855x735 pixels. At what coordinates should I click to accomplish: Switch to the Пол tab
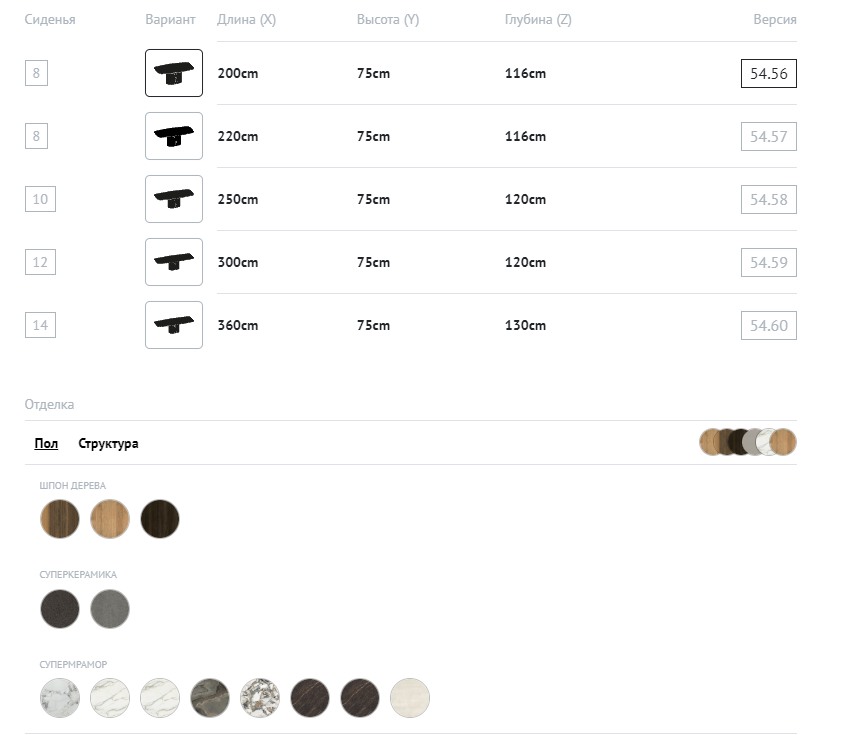tap(46, 444)
